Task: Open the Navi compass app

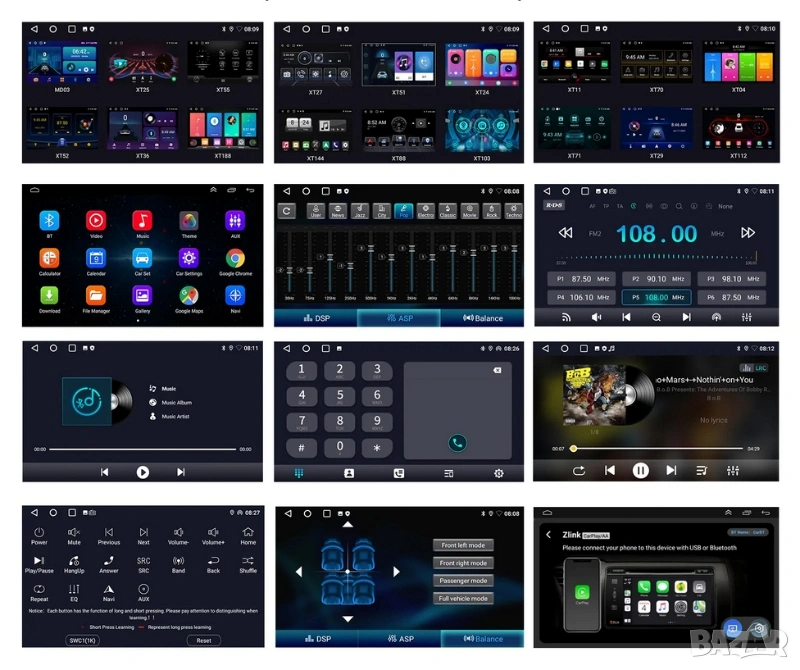Action: (x=235, y=295)
